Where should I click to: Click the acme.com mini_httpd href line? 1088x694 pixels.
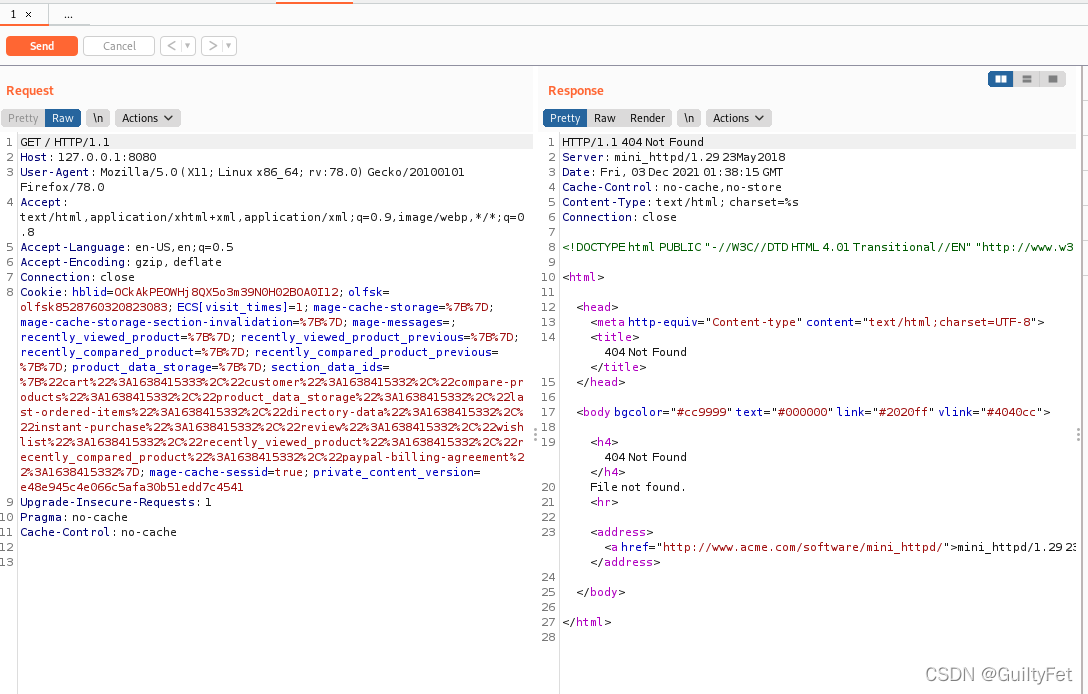tap(840, 548)
